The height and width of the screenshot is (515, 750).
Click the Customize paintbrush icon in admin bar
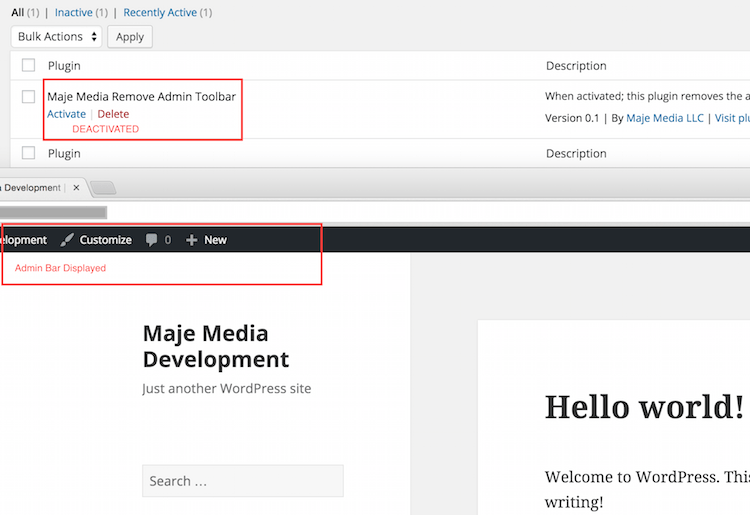pos(67,240)
